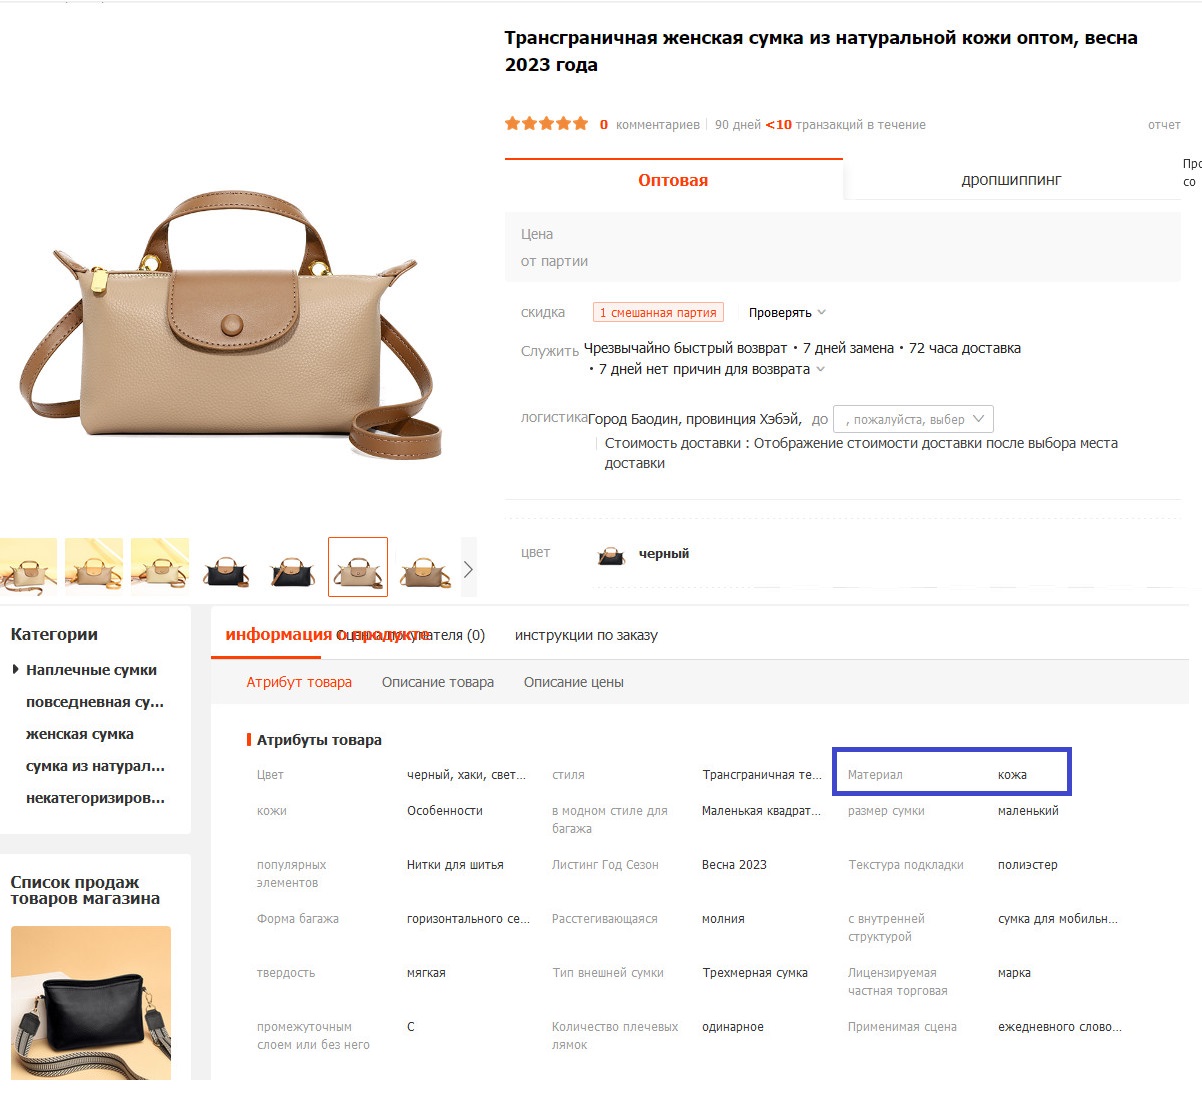
Task: Select first beige bag thumbnail
Action: (x=28, y=567)
